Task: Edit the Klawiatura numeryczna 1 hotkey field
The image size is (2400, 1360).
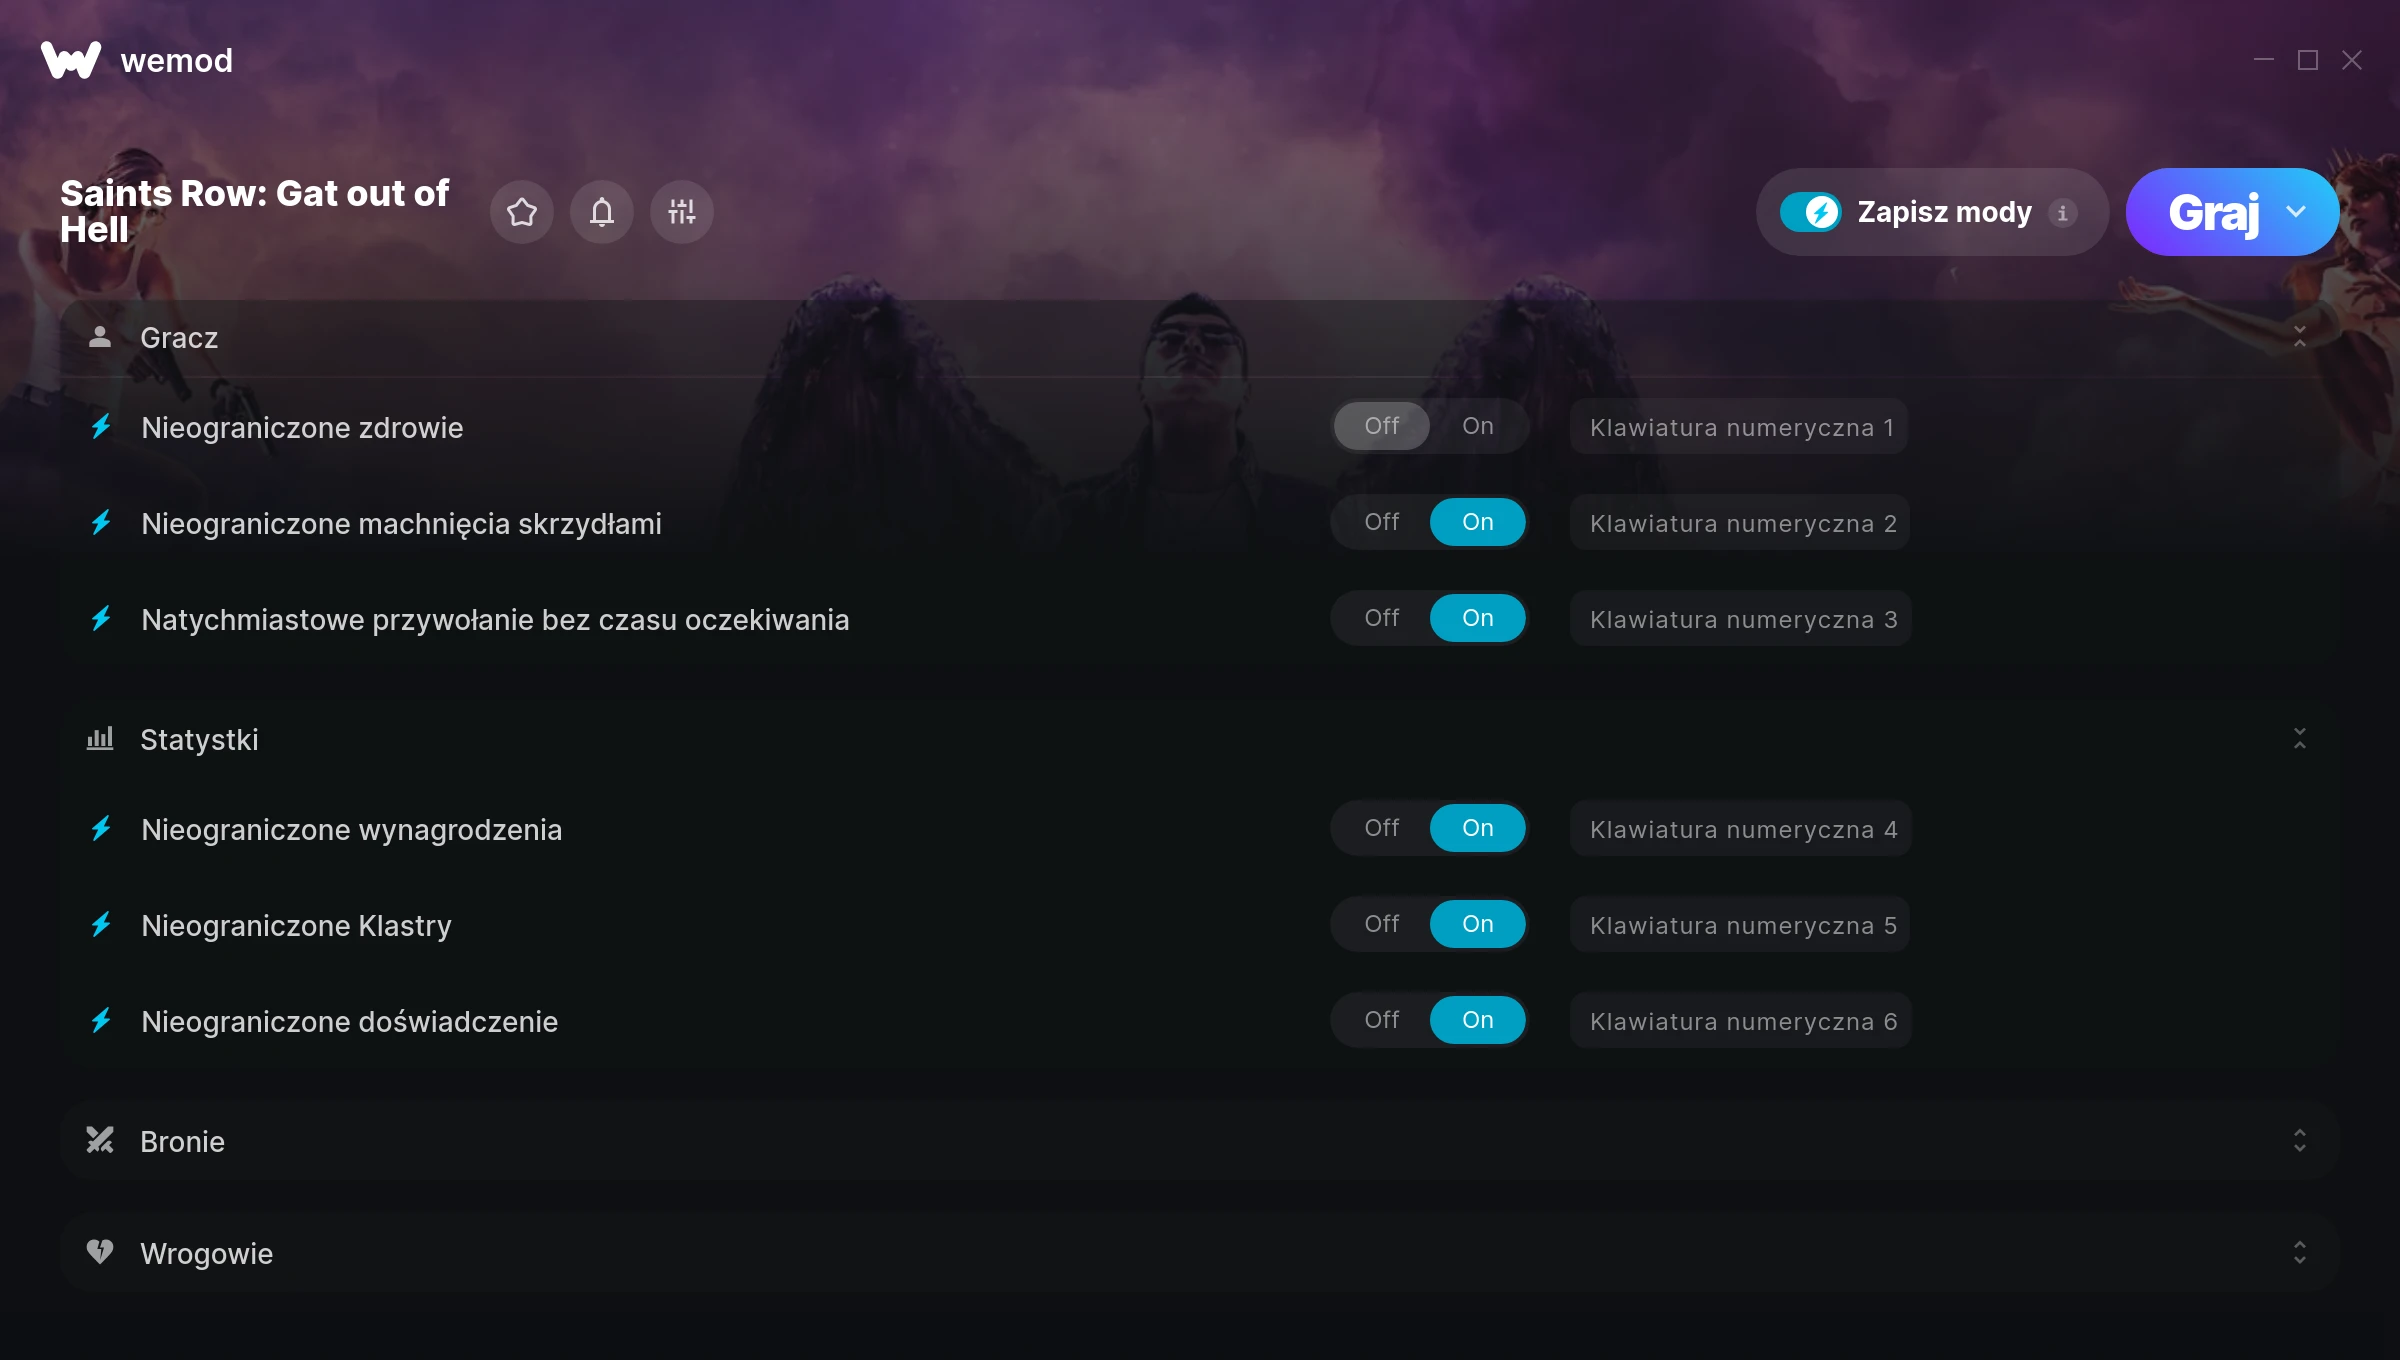Action: 1739,427
